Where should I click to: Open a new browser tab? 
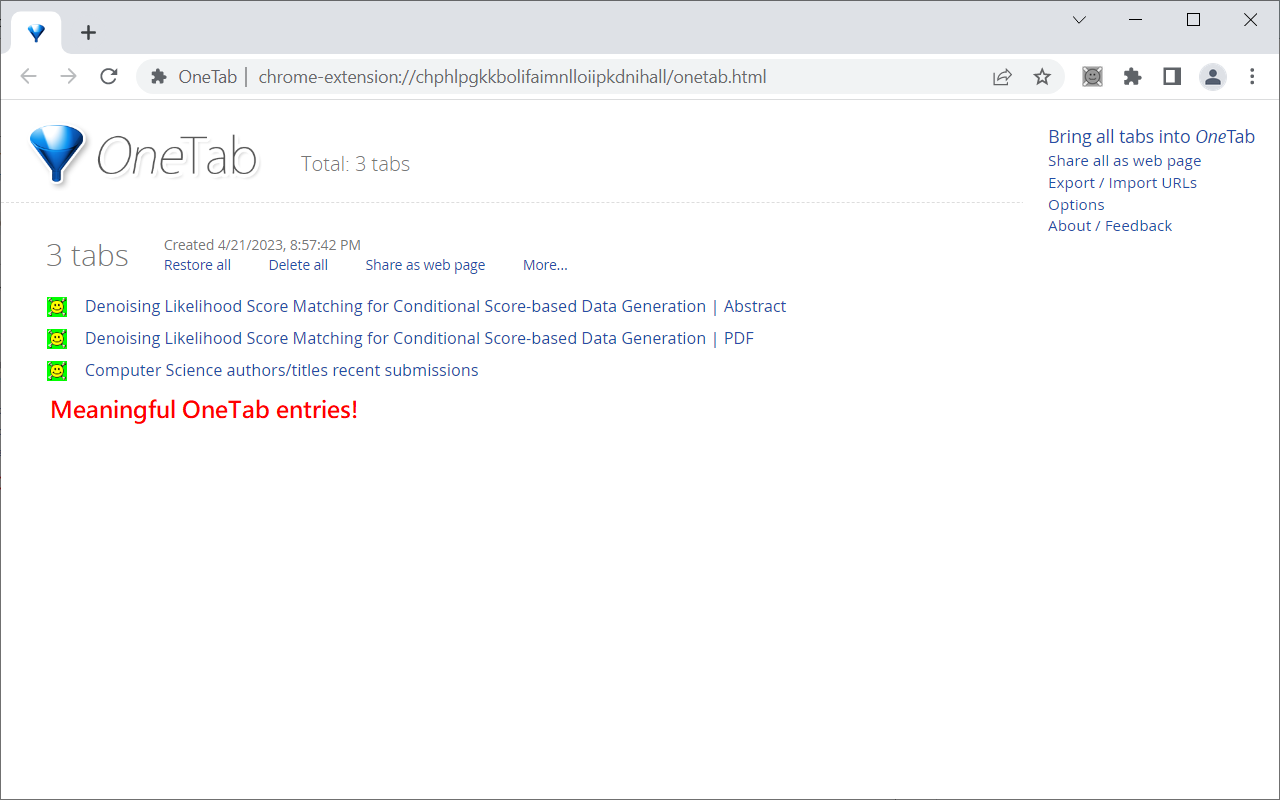point(88,33)
